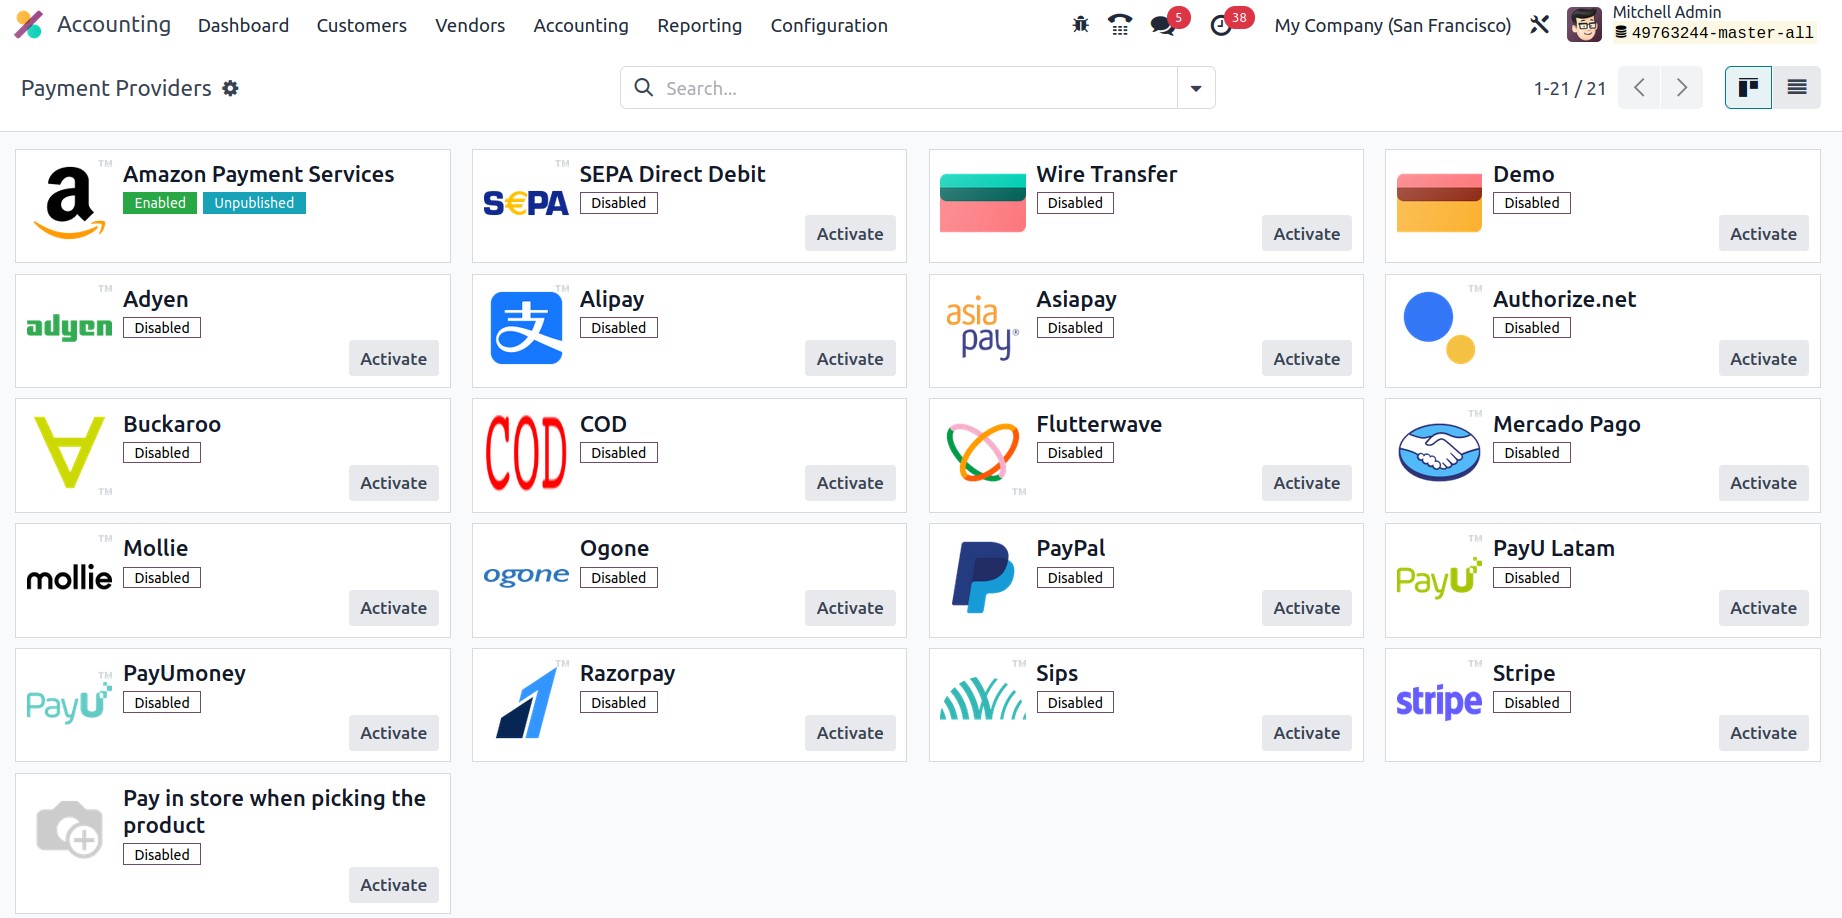Open the PayUmoney card title
This screenshot has width=1842, height=918.
click(x=184, y=673)
